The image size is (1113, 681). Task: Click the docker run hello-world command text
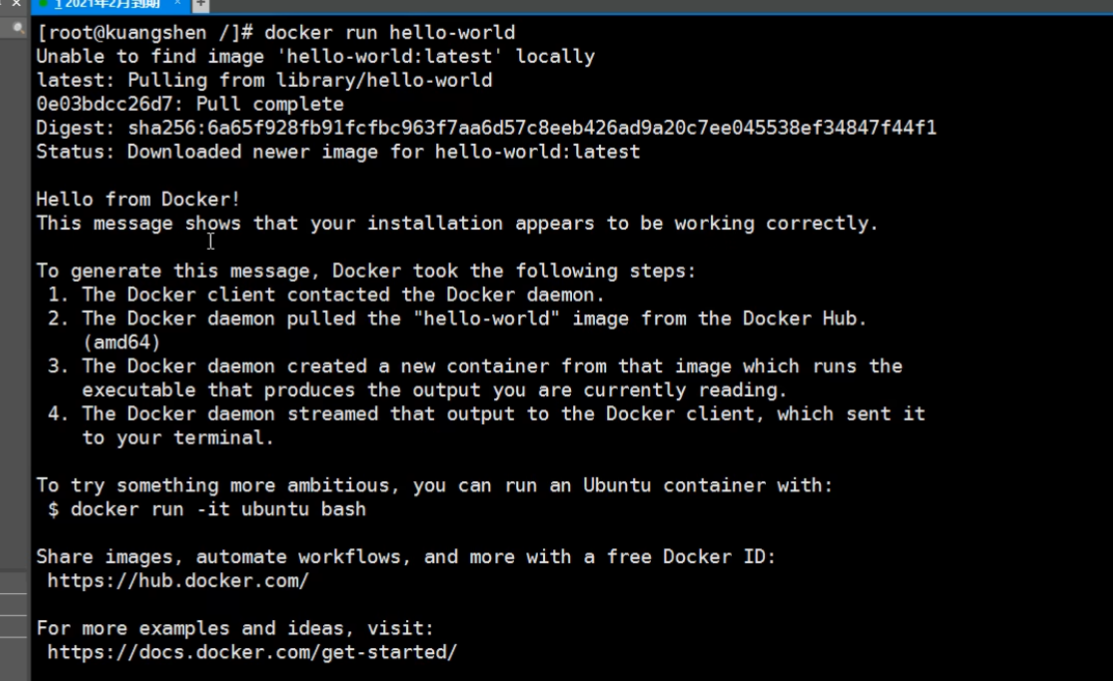pyautogui.click(x=390, y=33)
